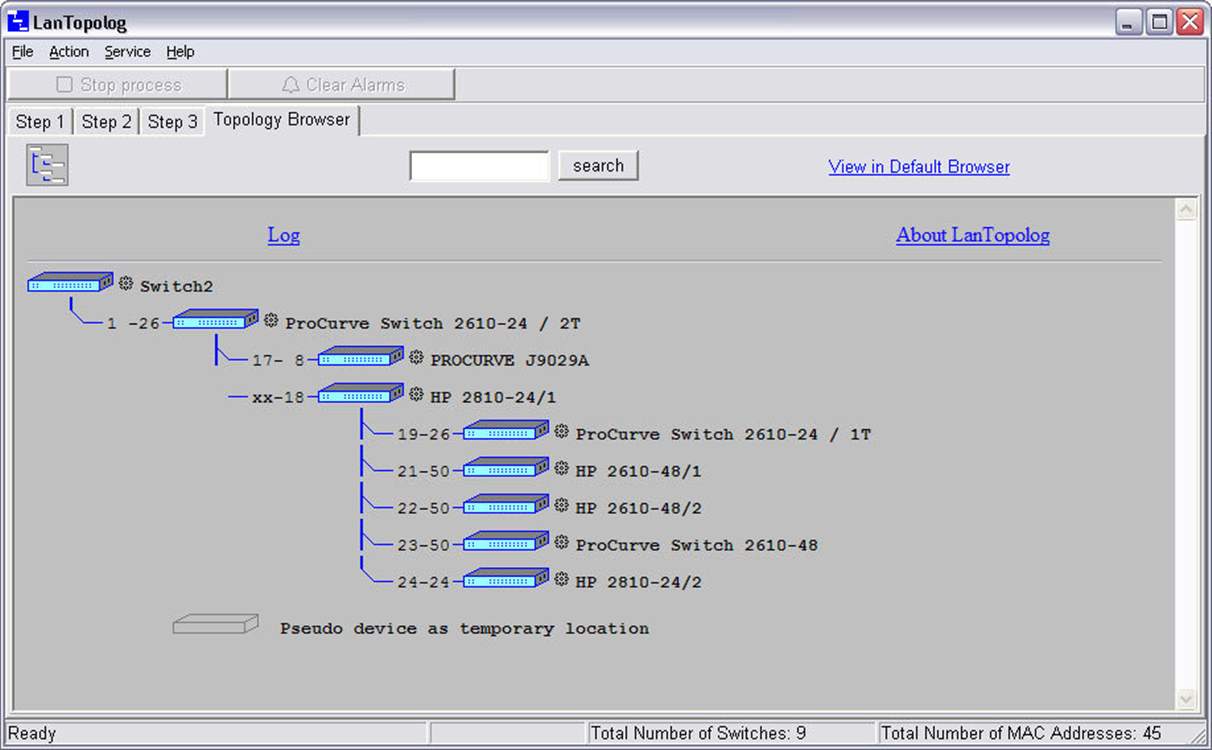Open the About LanTopolog link

(973, 235)
